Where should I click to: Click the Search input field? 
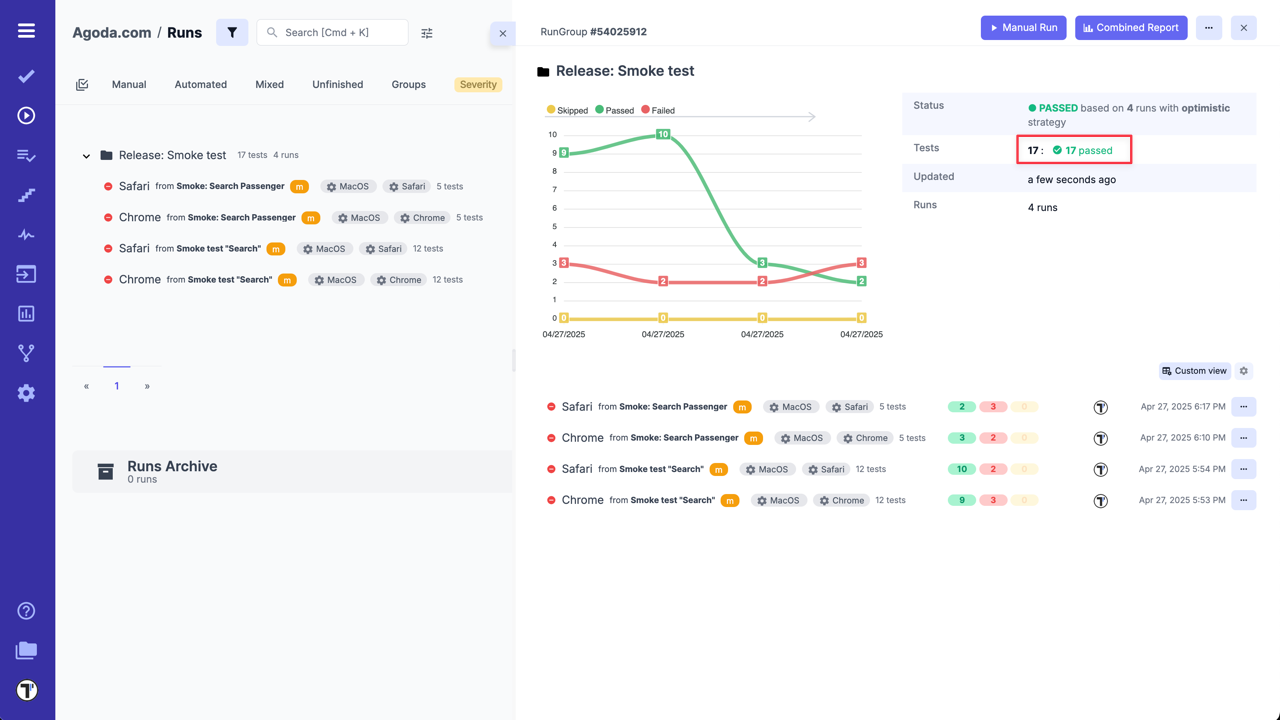(x=340, y=32)
